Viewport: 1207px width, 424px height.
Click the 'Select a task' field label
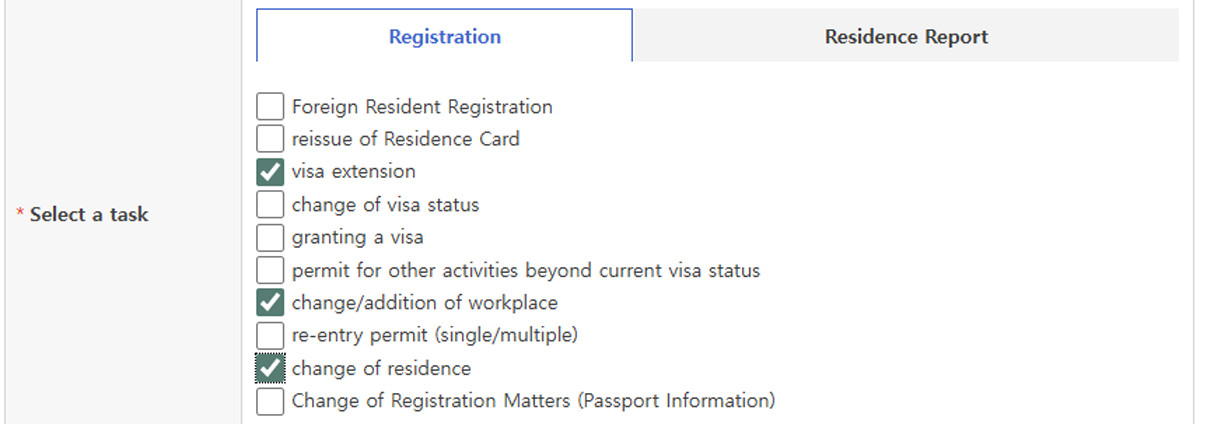[89, 214]
